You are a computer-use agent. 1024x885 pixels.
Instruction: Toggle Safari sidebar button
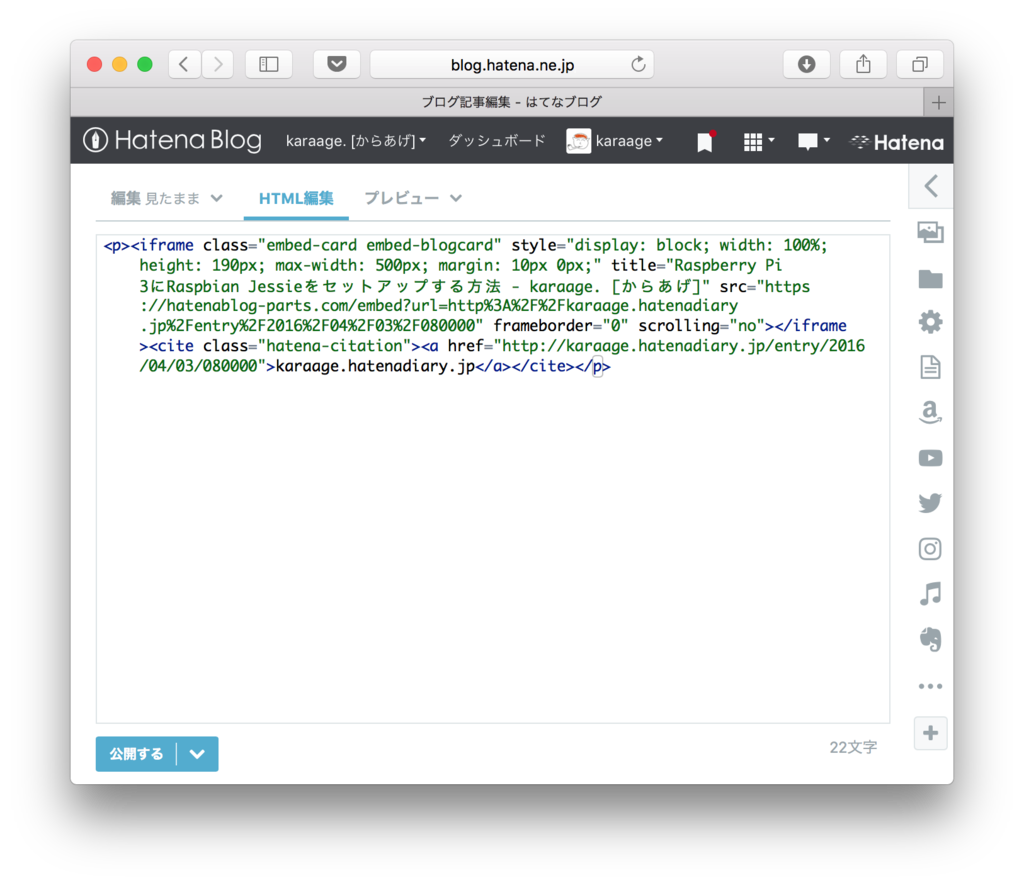coord(268,64)
